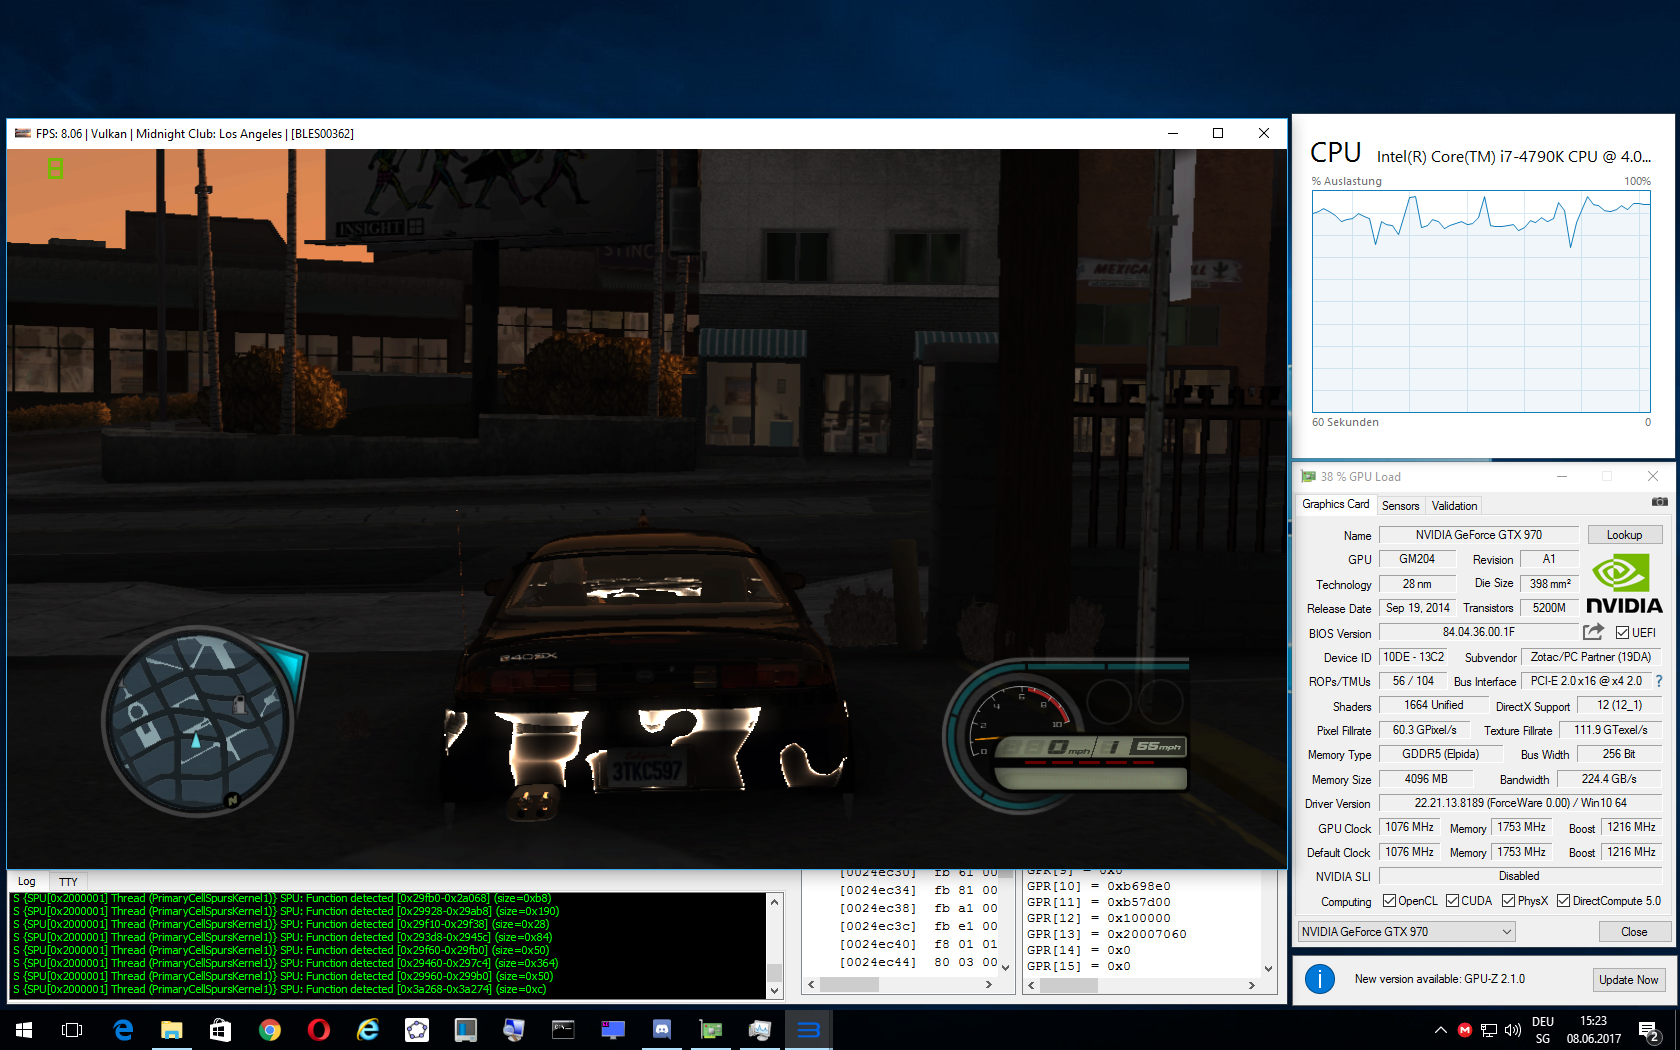Click the BIOS export share icon
Screen dimensions: 1680x1050
(x=1593, y=632)
